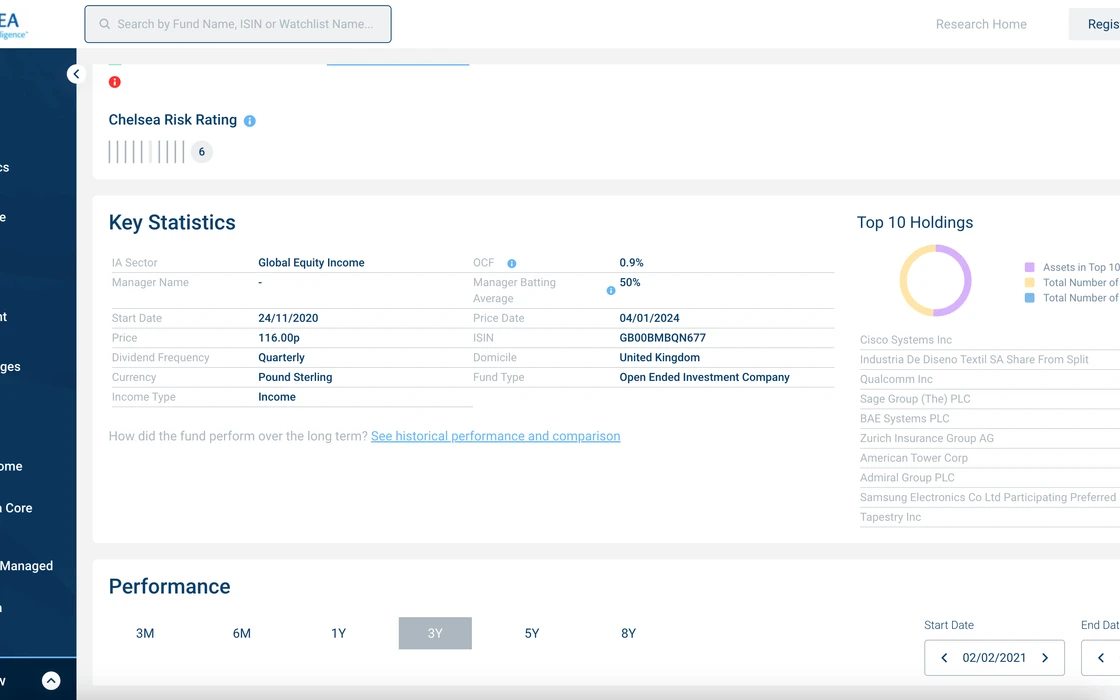Click the risk rating value 6 badge
This screenshot has height=700, width=1120.
tap(201, 151)
